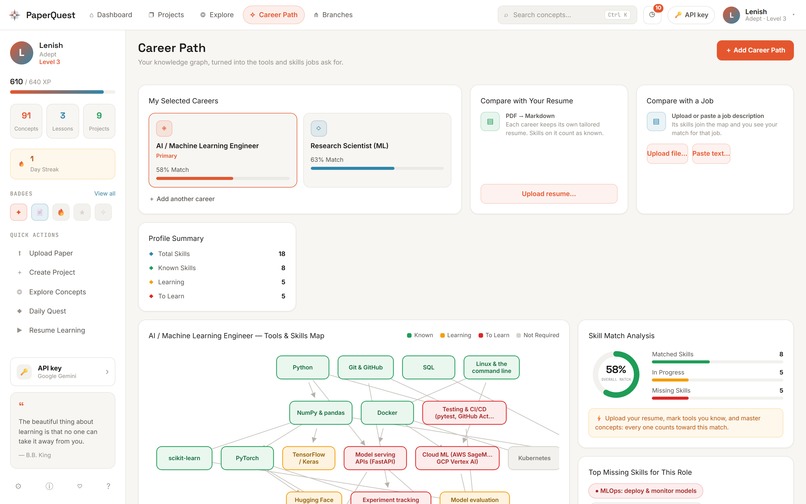The width and height of the screenshot is (806, 504).
Task: Open the Projects tab
Action: pyautogui.click(x=166, y=15)
